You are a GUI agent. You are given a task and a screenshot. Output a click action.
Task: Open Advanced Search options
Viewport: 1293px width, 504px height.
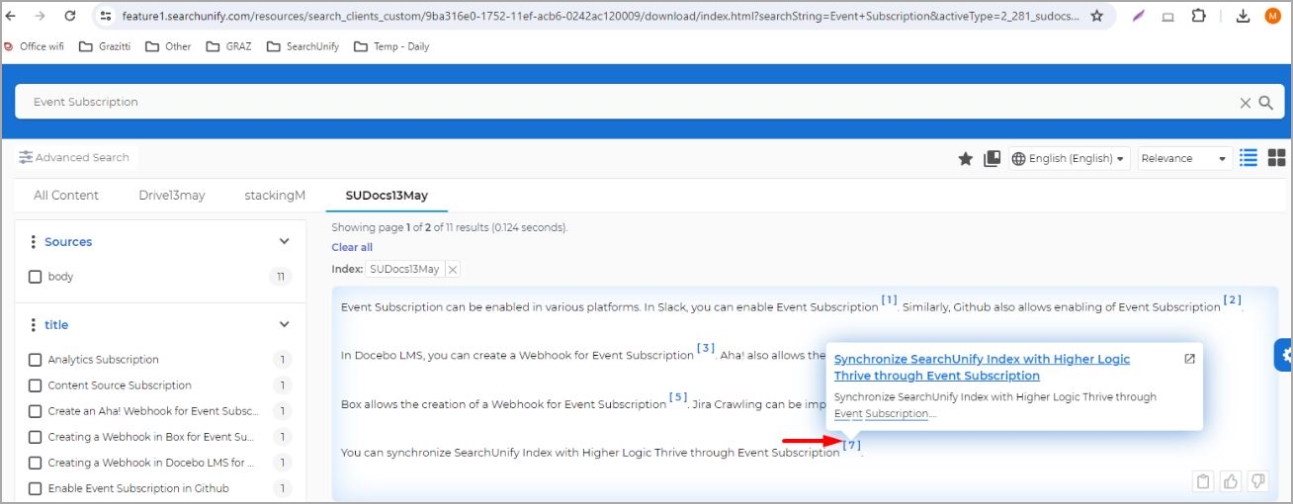(74, 157)
